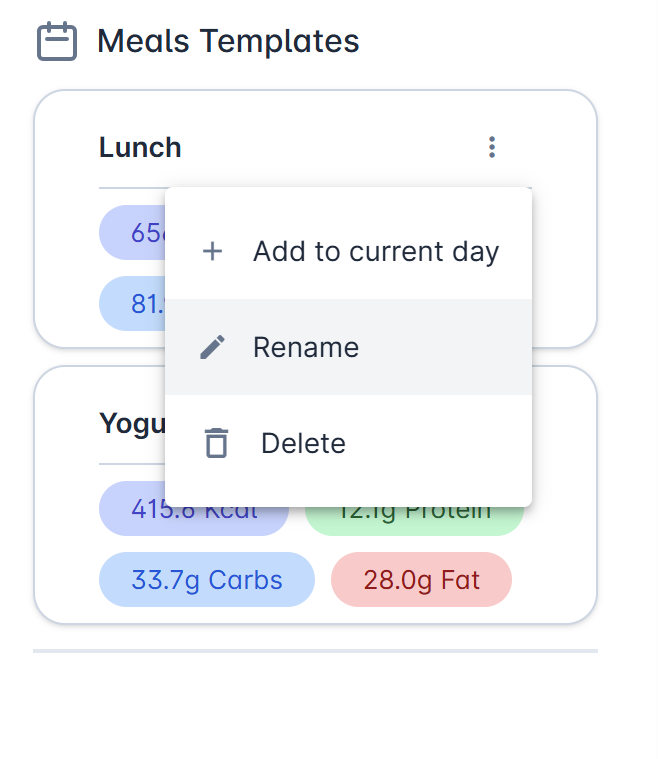Click the plus icon in the menu
Image resolution: width=658 pixels, height=759 pixels.
212,252
